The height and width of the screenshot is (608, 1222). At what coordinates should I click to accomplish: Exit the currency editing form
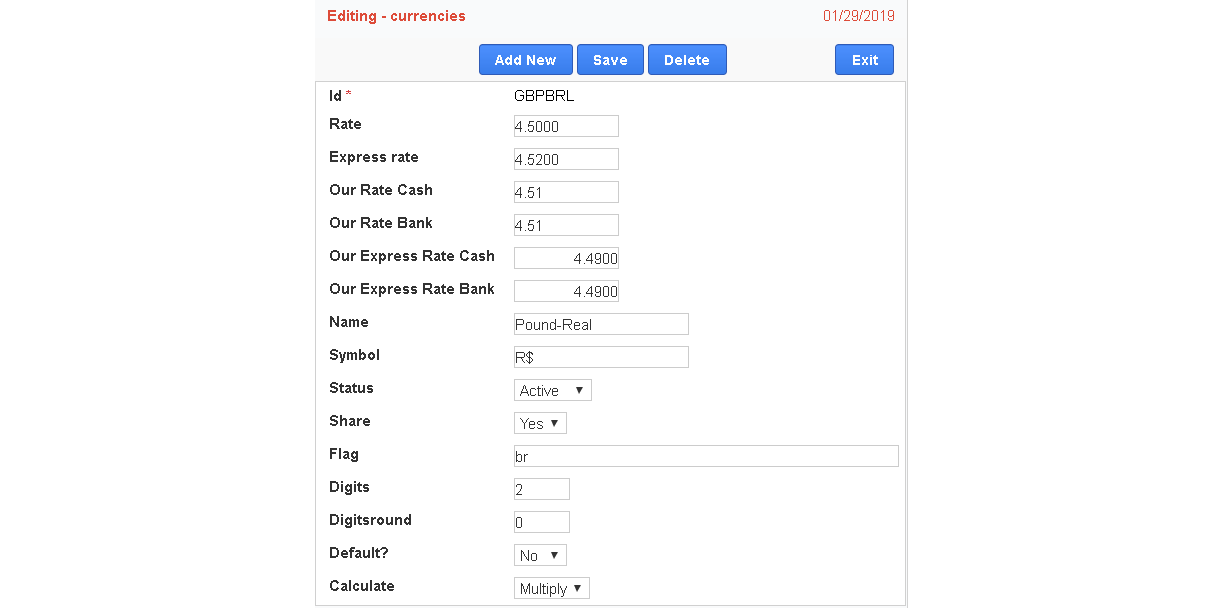click(864, 60)
